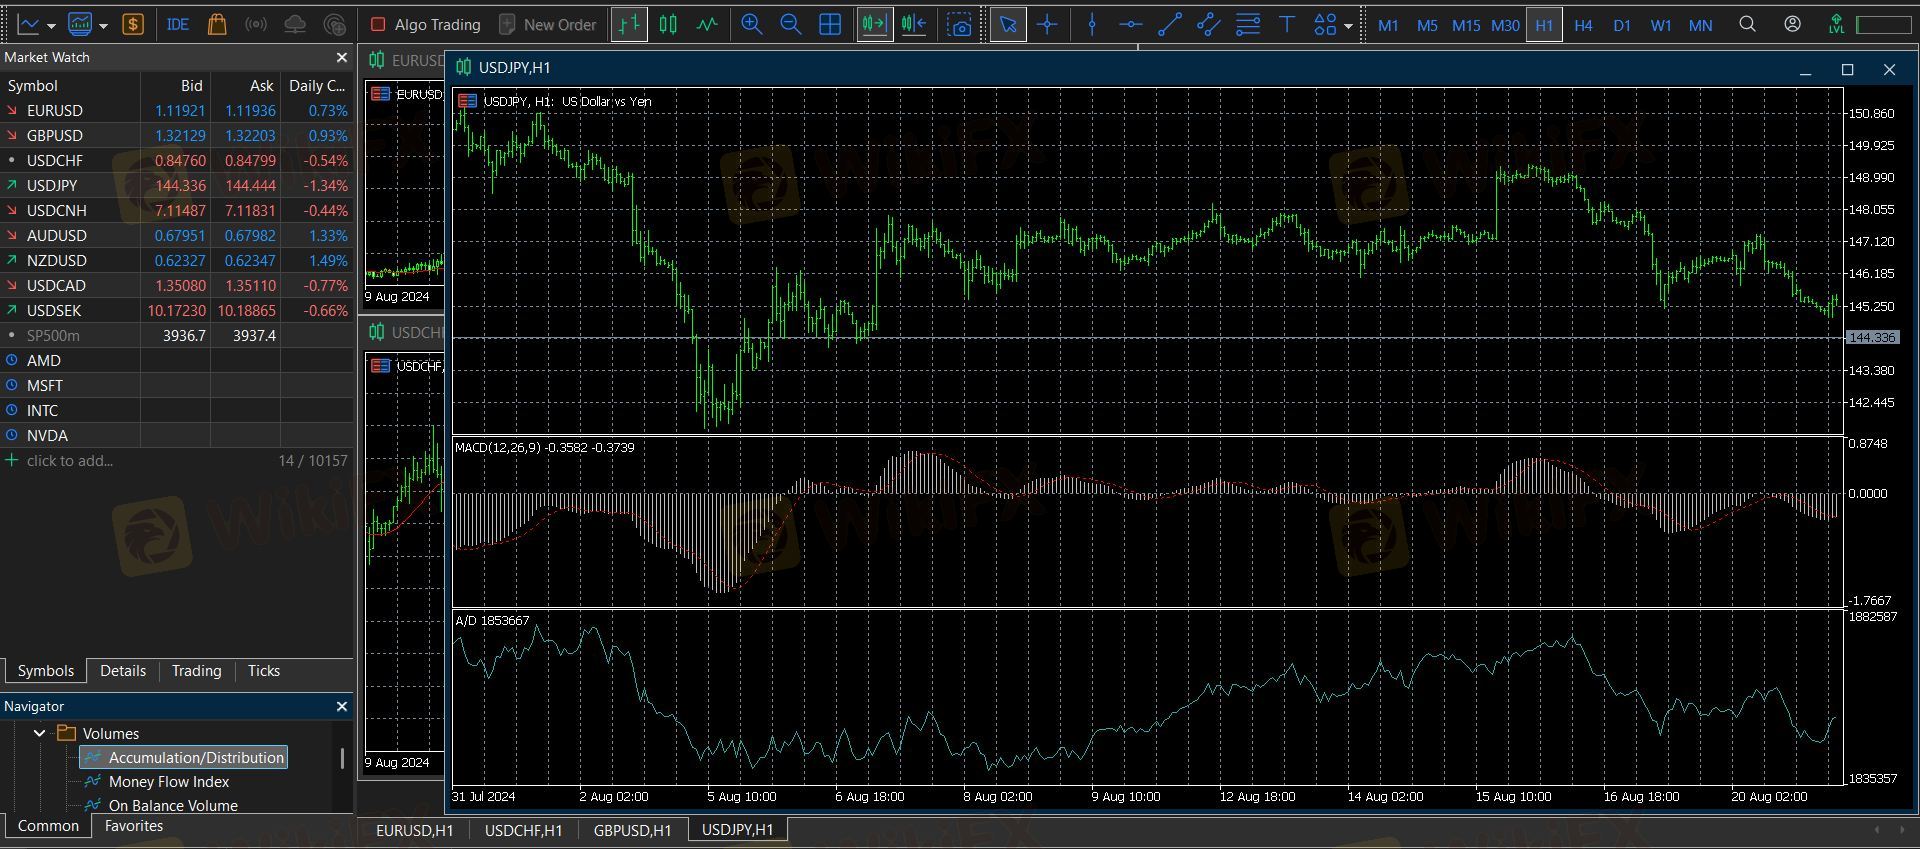Select the crosshair cursor tool

pos(1047,25)
